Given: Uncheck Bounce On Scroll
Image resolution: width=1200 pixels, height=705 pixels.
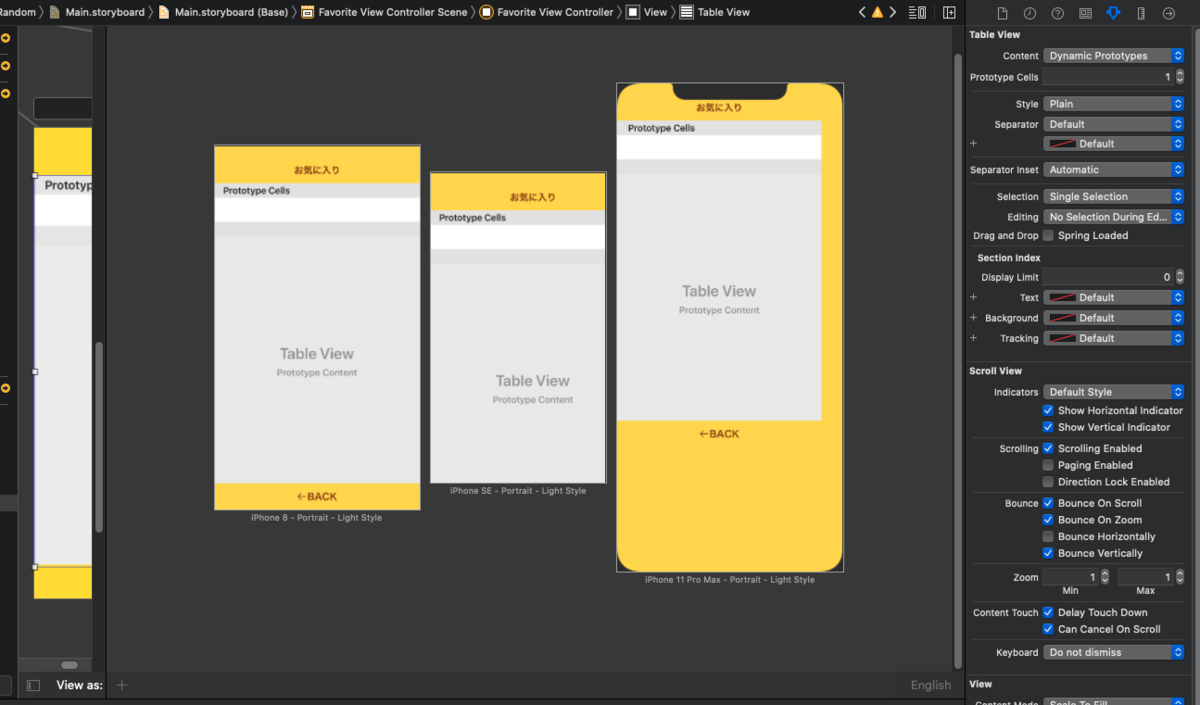Looking at the screenshot, I should click(1048, 503).
